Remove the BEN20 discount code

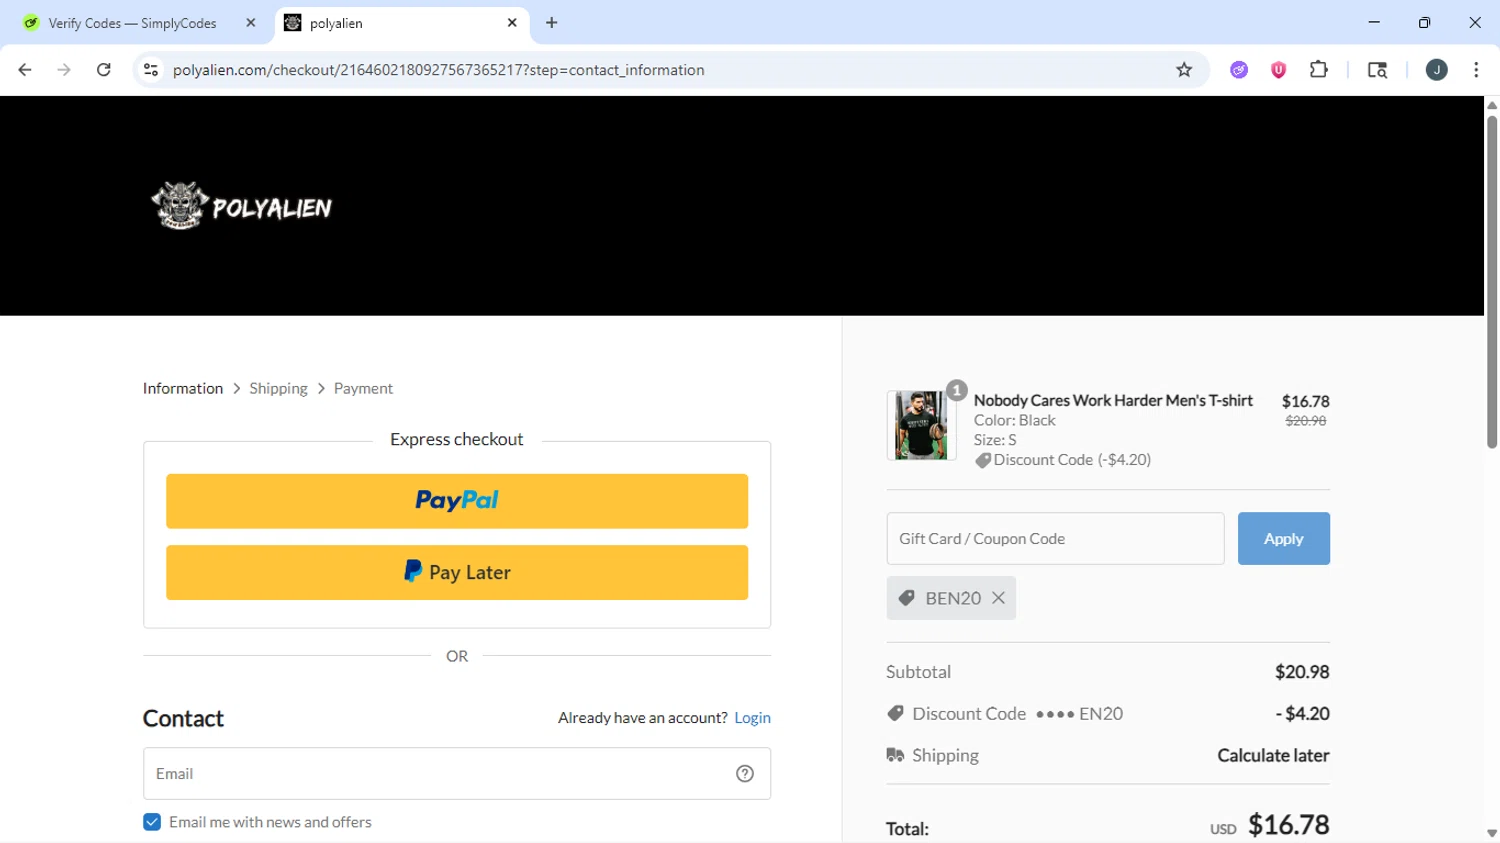998,598
